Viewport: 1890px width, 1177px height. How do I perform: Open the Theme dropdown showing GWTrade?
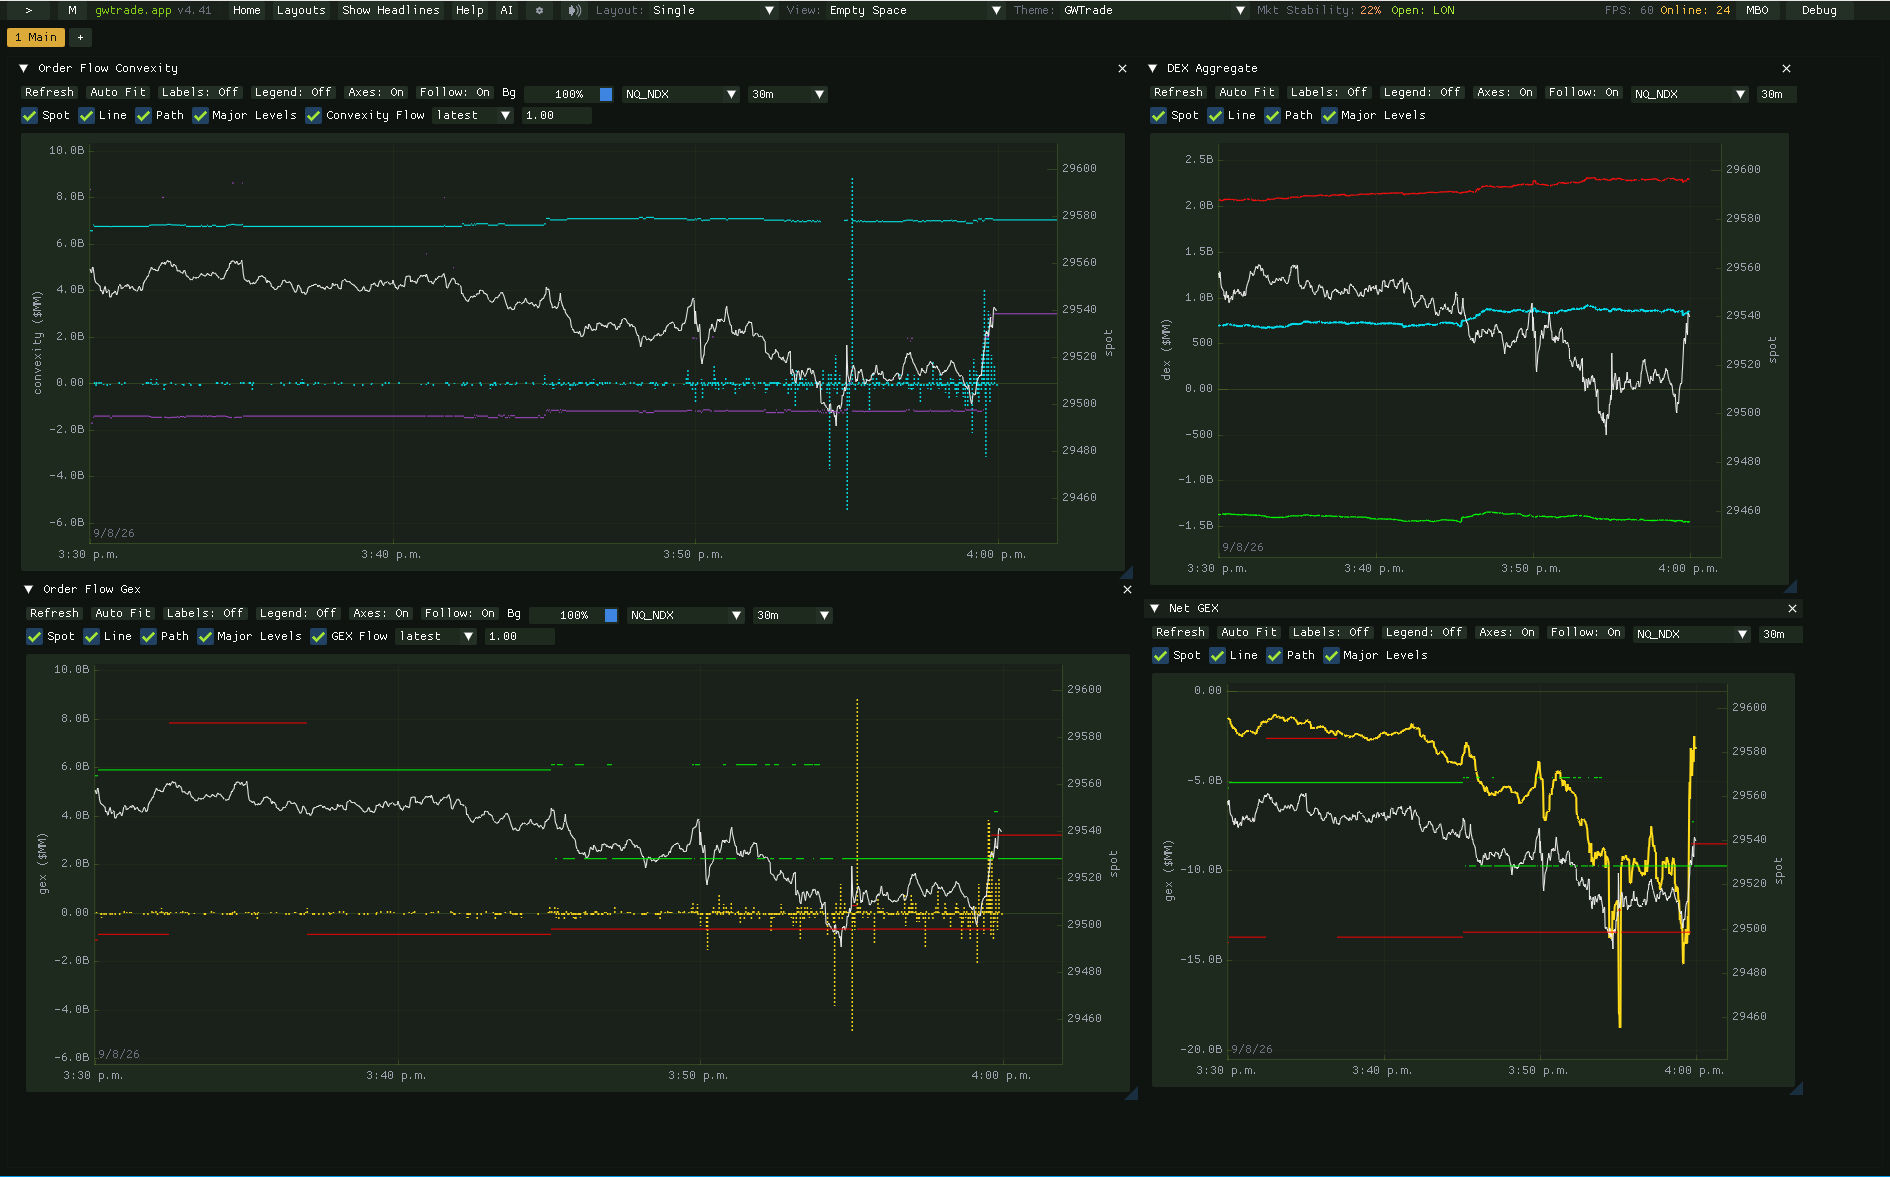1154,10
